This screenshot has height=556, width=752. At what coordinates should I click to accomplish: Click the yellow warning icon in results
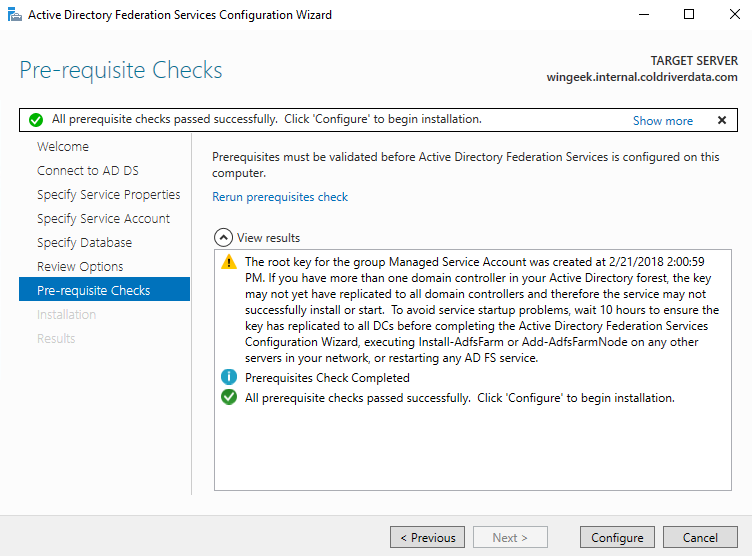(x=229, y=262)
